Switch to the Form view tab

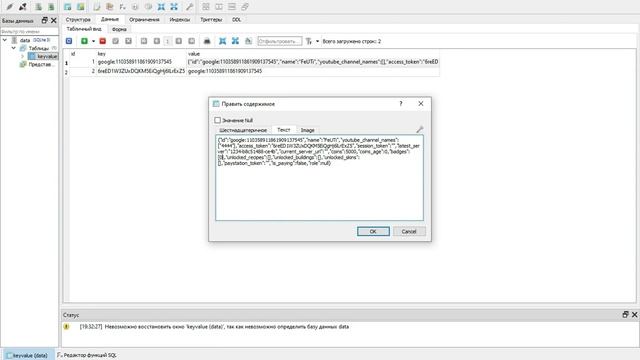point(119,29)
